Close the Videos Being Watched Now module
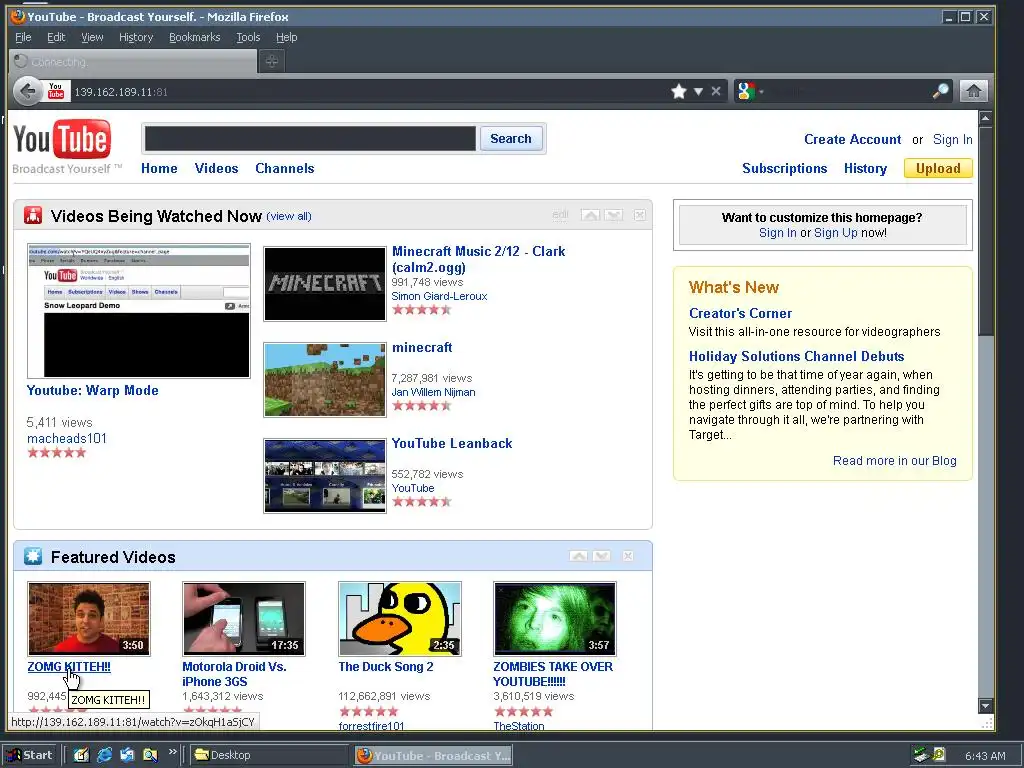The image size is (1024, 768). tap(639, 215)
